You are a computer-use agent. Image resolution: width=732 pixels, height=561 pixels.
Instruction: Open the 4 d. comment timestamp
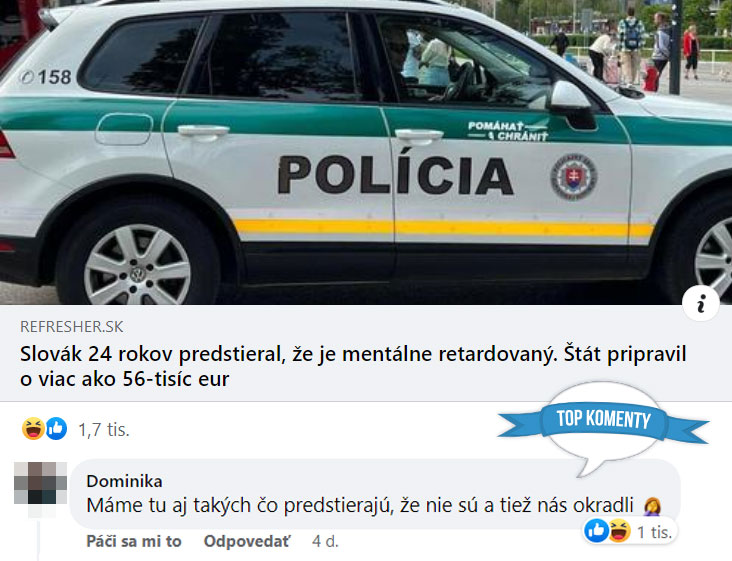click(325, 541)
